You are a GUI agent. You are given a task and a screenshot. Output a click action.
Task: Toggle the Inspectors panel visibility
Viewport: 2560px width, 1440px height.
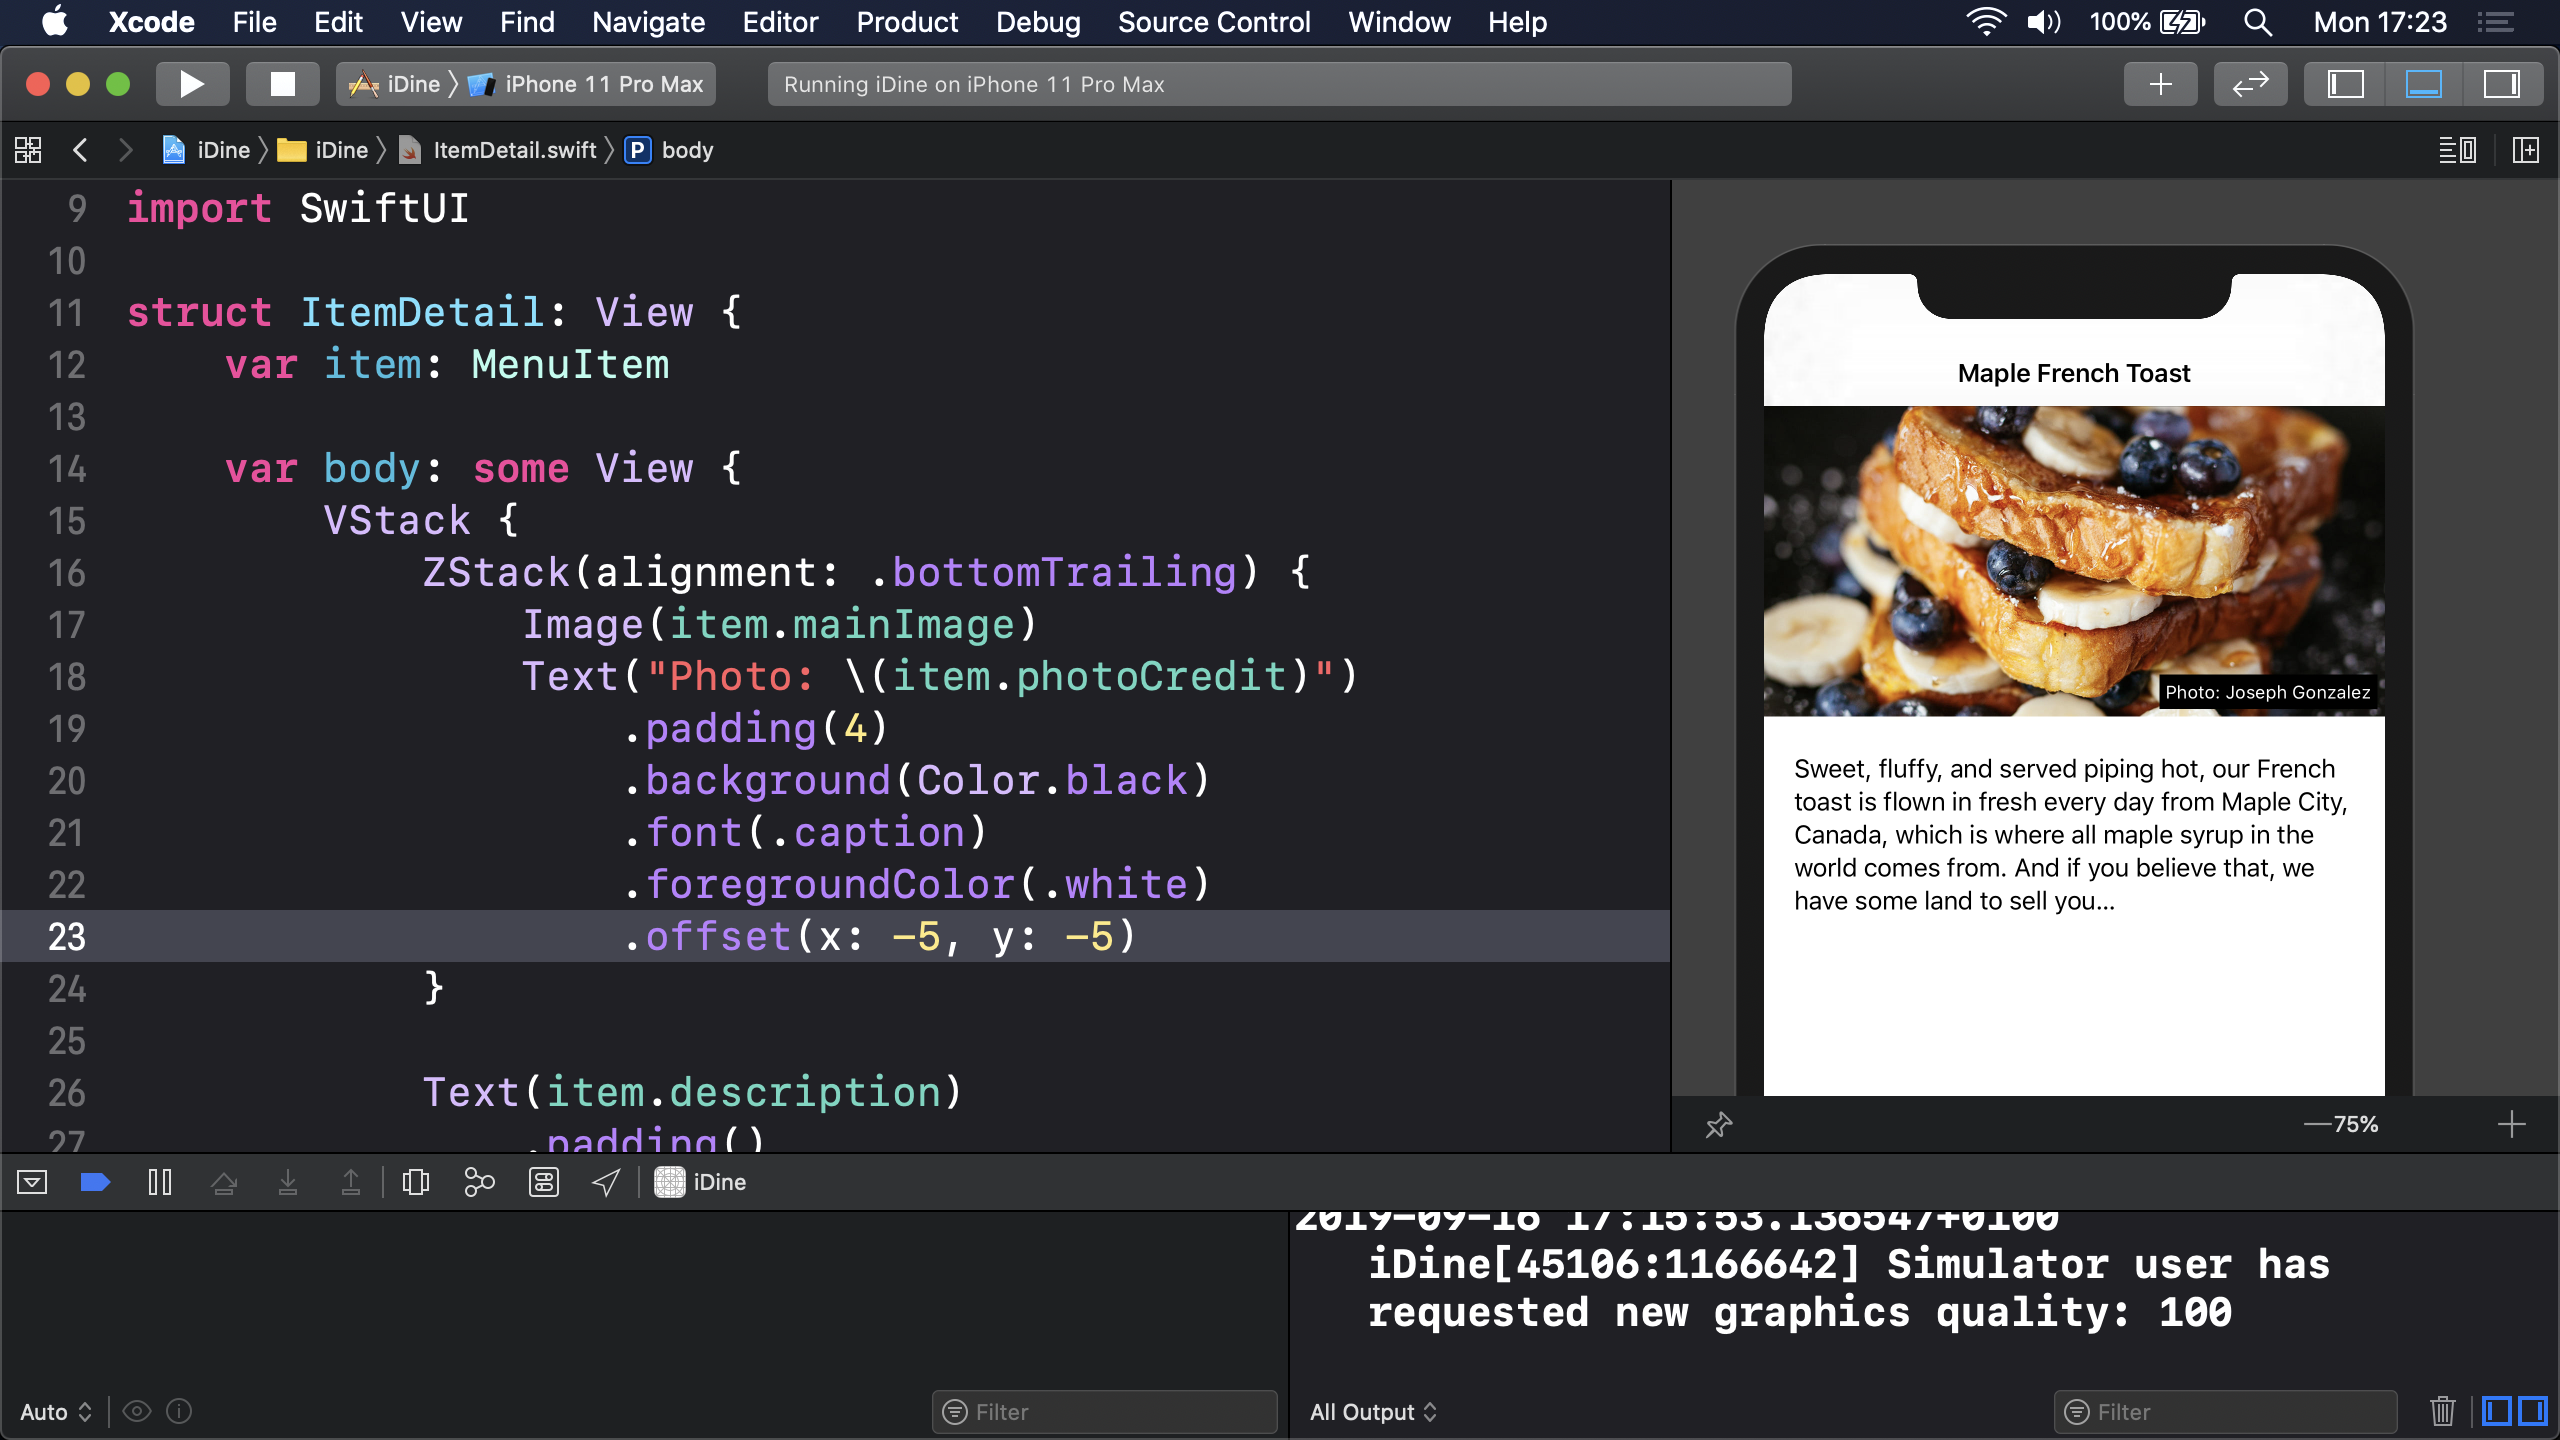(x=2501, y=84)
